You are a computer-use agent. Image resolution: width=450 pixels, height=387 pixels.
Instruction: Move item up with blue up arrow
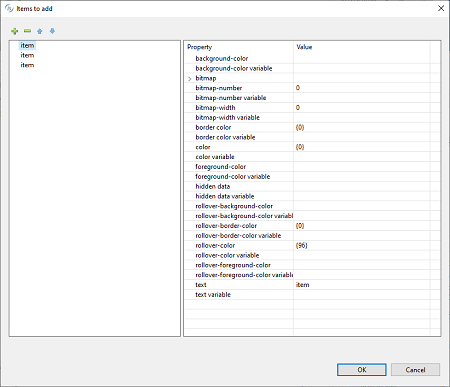40,31
